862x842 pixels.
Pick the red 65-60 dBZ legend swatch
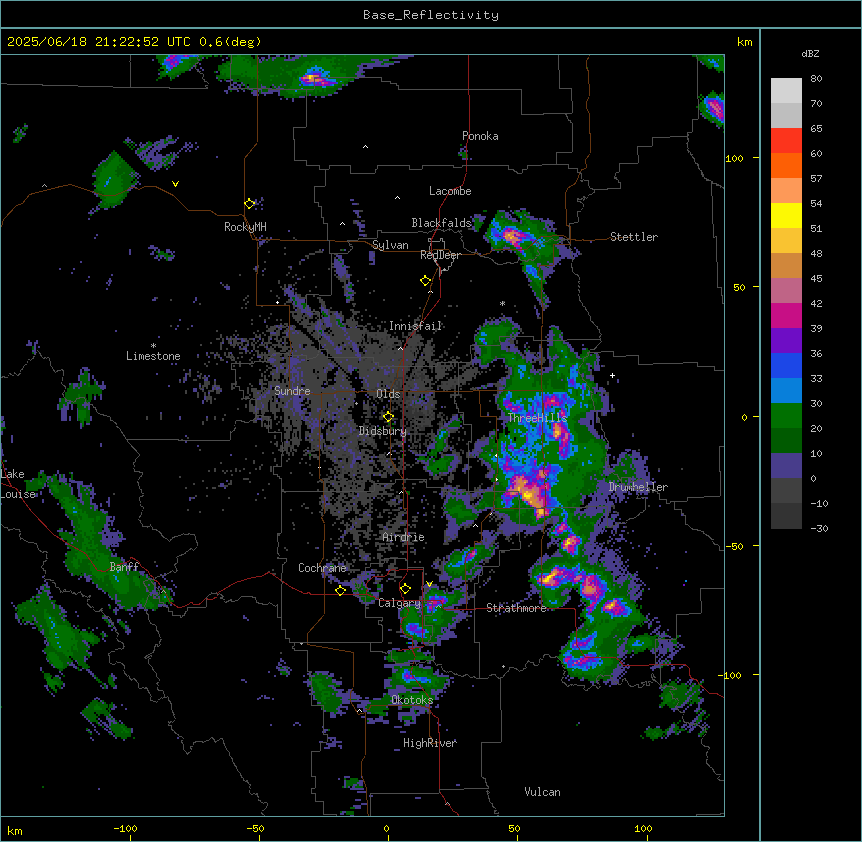coord(786,140)
